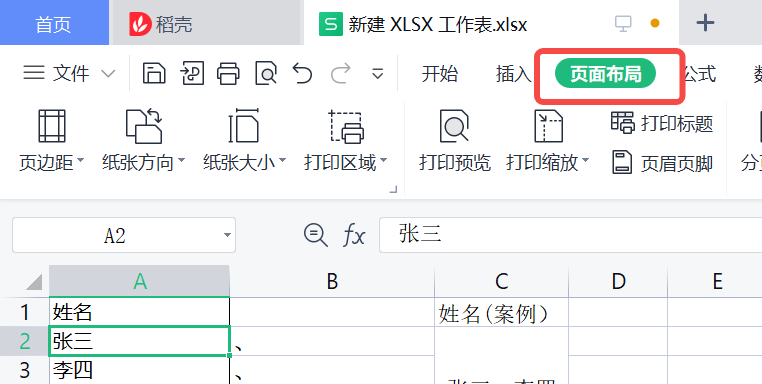Switch to the 插入 (Insert) ribbon tab
Viewport: 762px width, 384px height.
pos(513,74)
